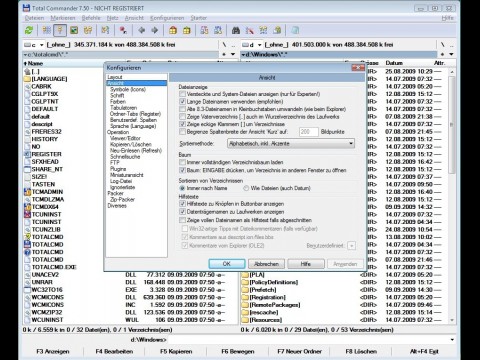Toggle 'Zeige eckige Klammern' checkbox
This screenshot has width=480, height=360.
click(x=182, y=124)
